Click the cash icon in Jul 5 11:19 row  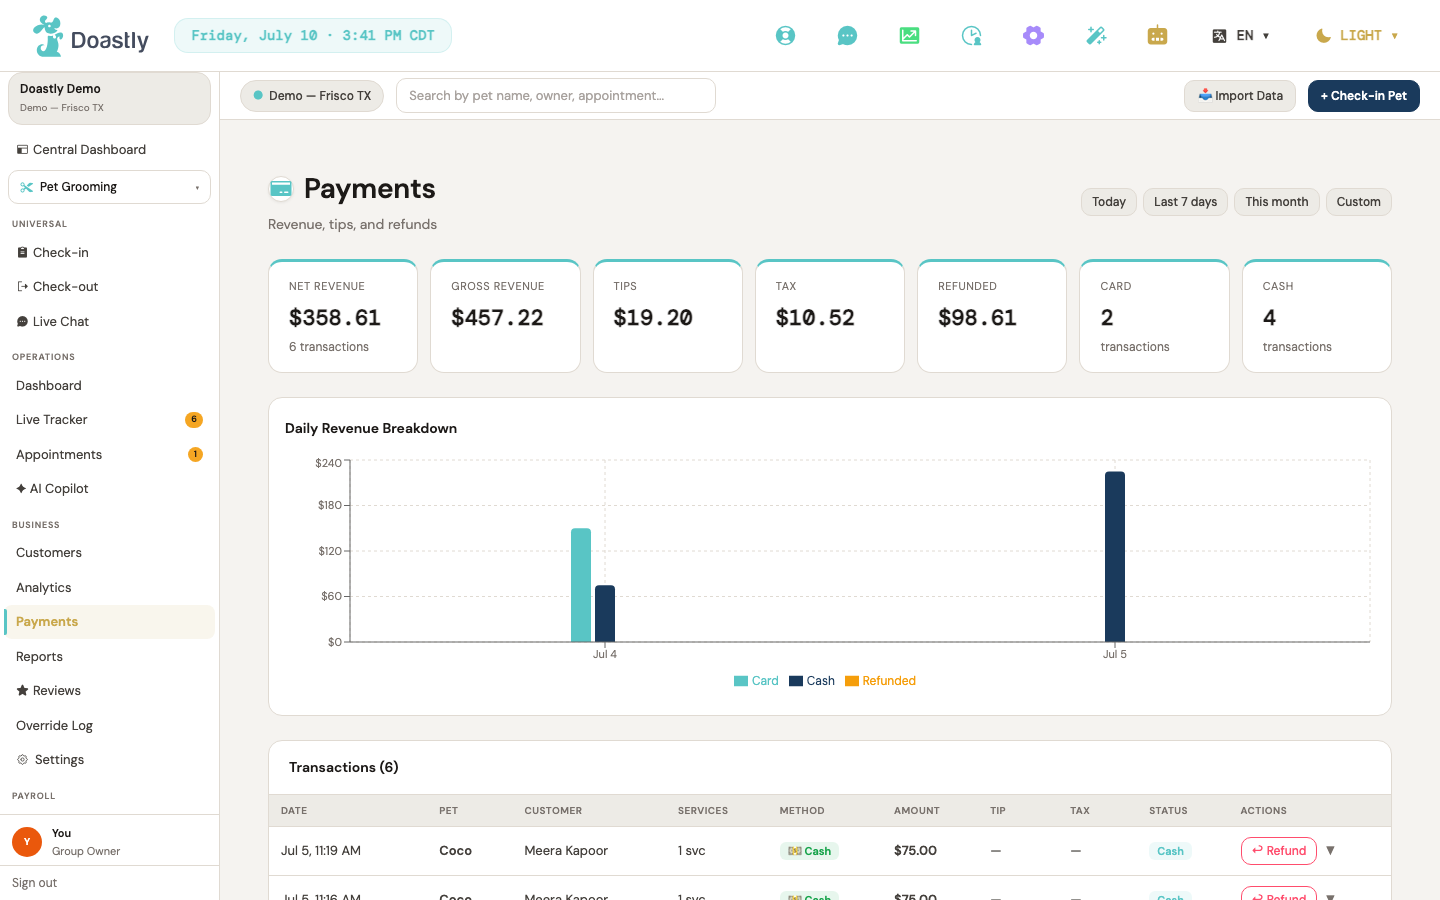point(795,851)
